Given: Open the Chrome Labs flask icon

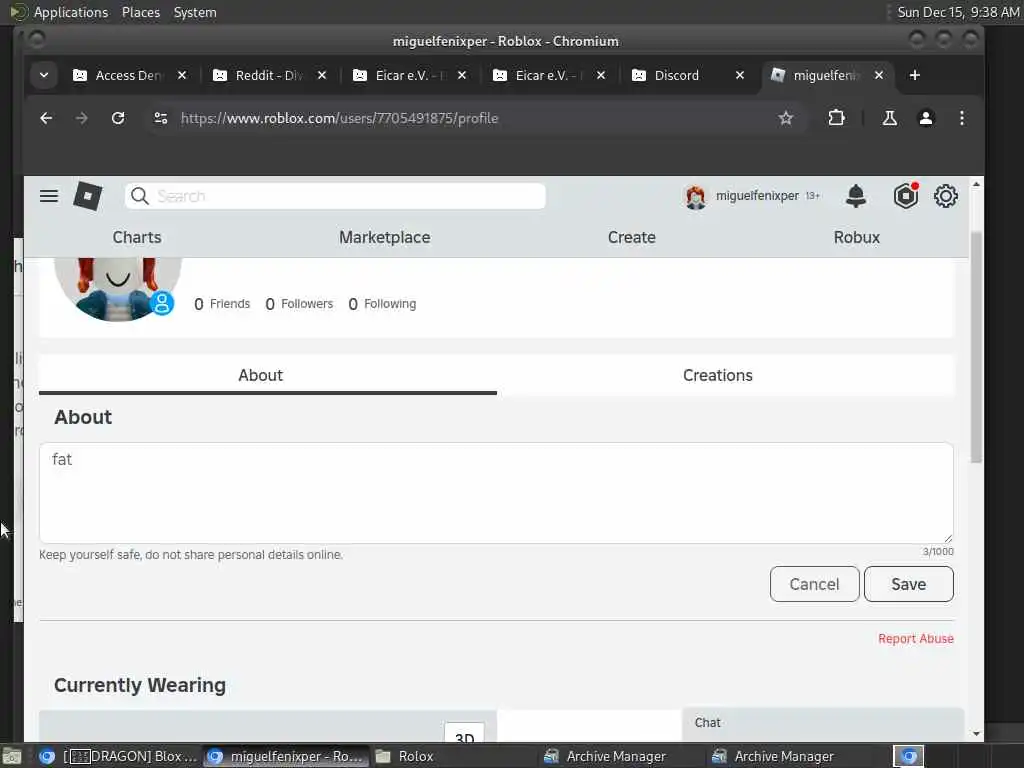Looking at the screenshot, I should coord(889,118).
